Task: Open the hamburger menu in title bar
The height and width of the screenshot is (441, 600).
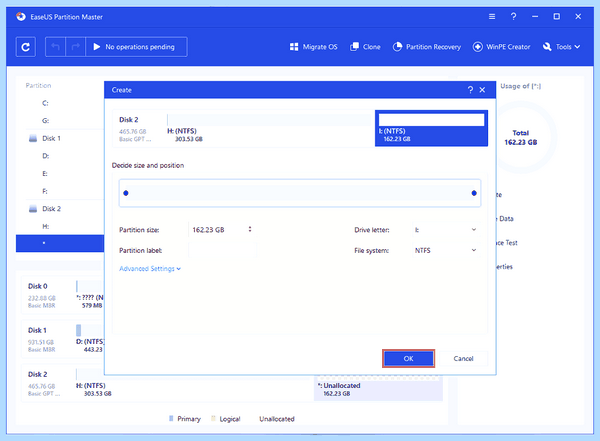Action: tap(492, 16)
